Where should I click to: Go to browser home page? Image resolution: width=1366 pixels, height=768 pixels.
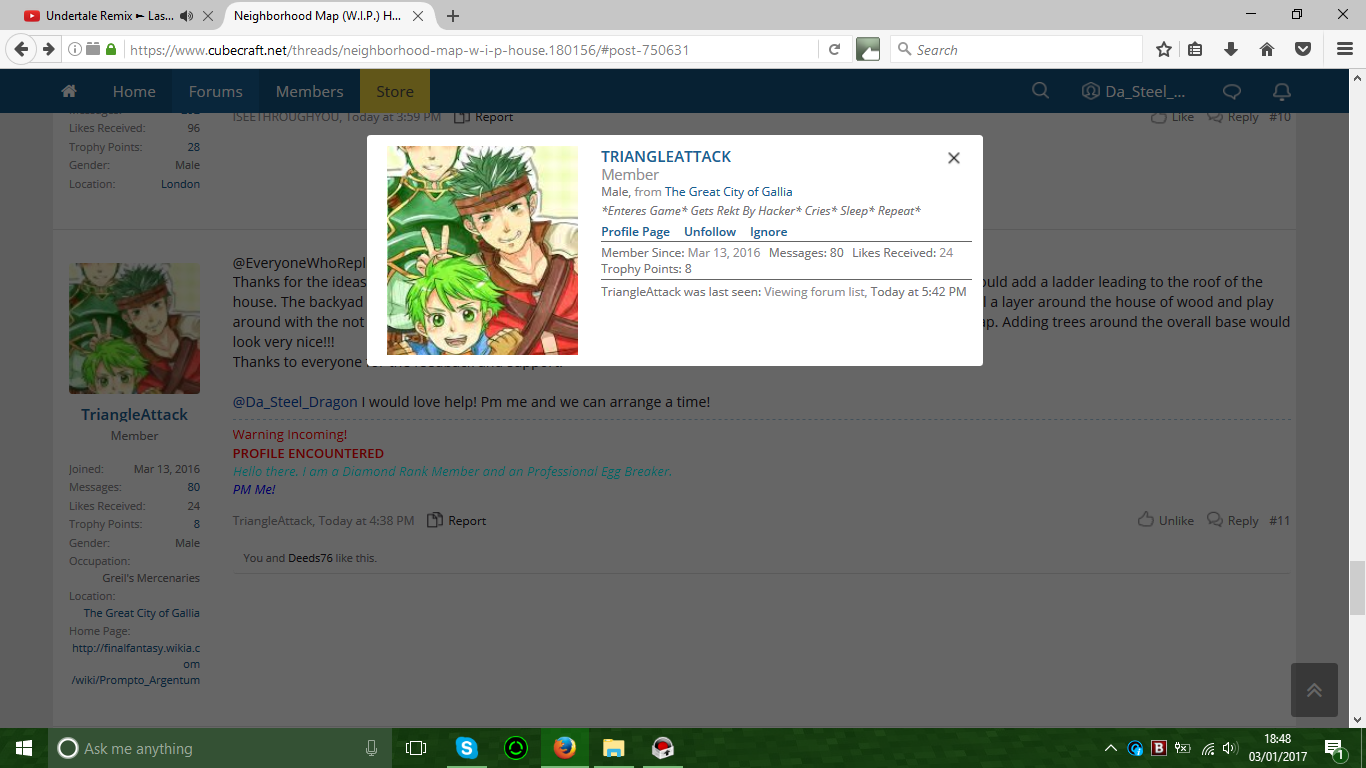pos(1267,50)
